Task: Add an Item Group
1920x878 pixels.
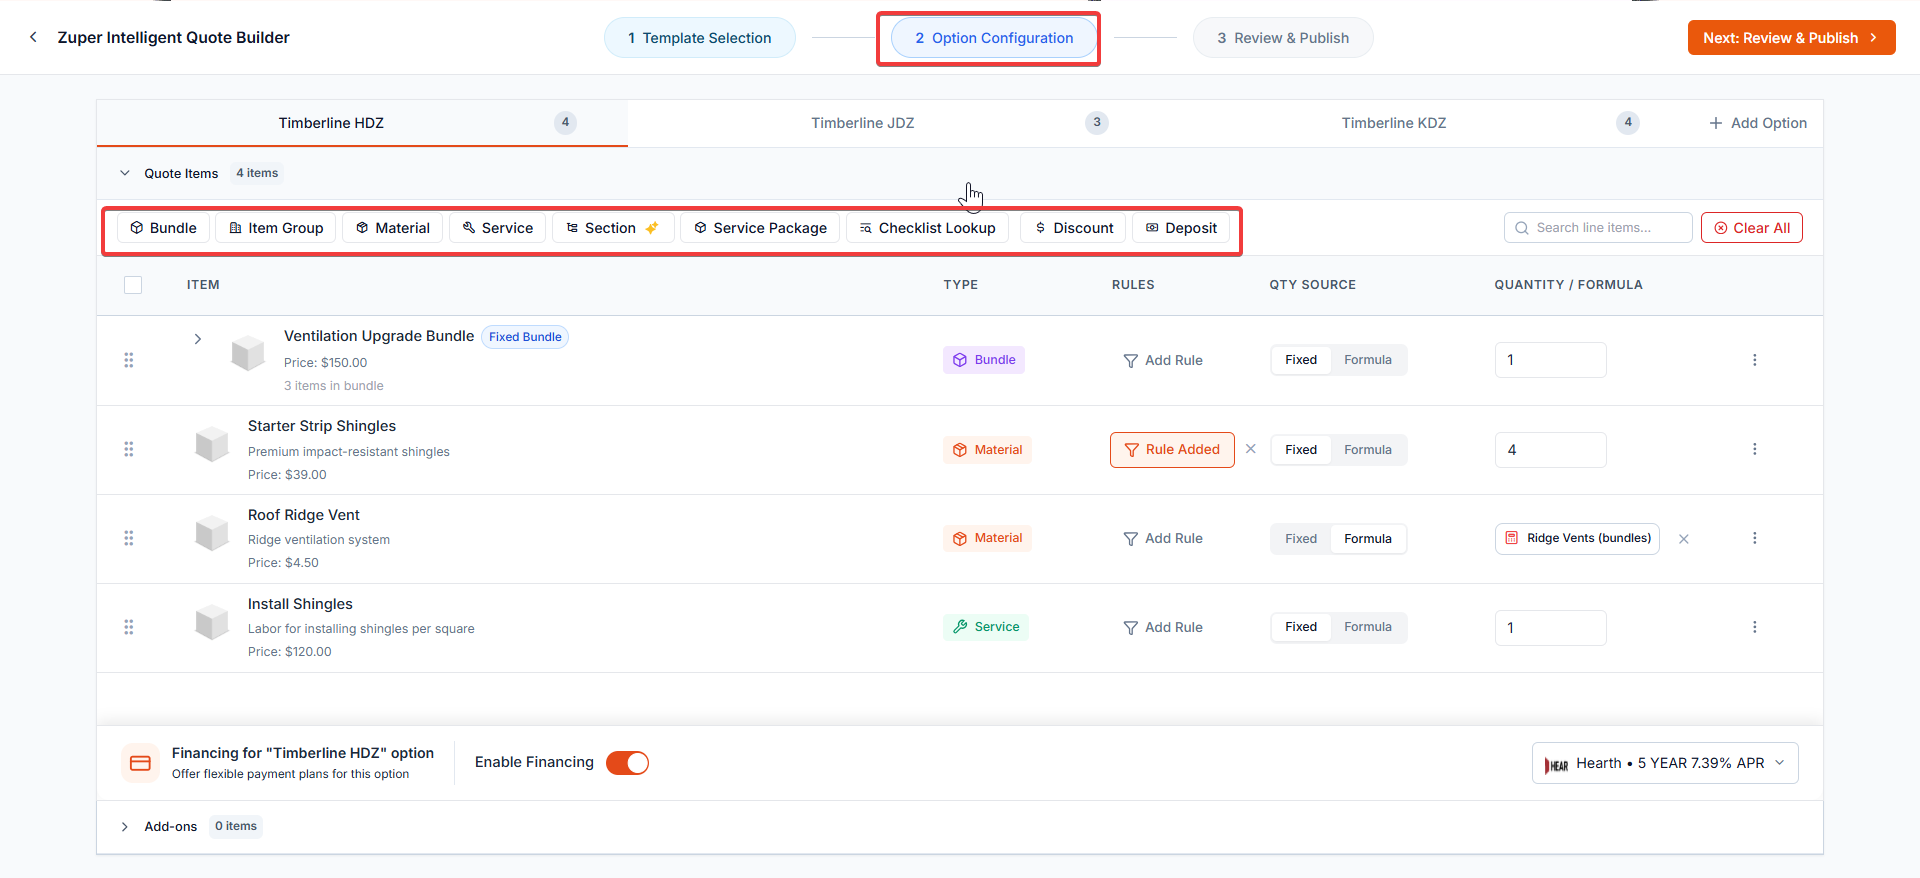Action: coord(276,228)
